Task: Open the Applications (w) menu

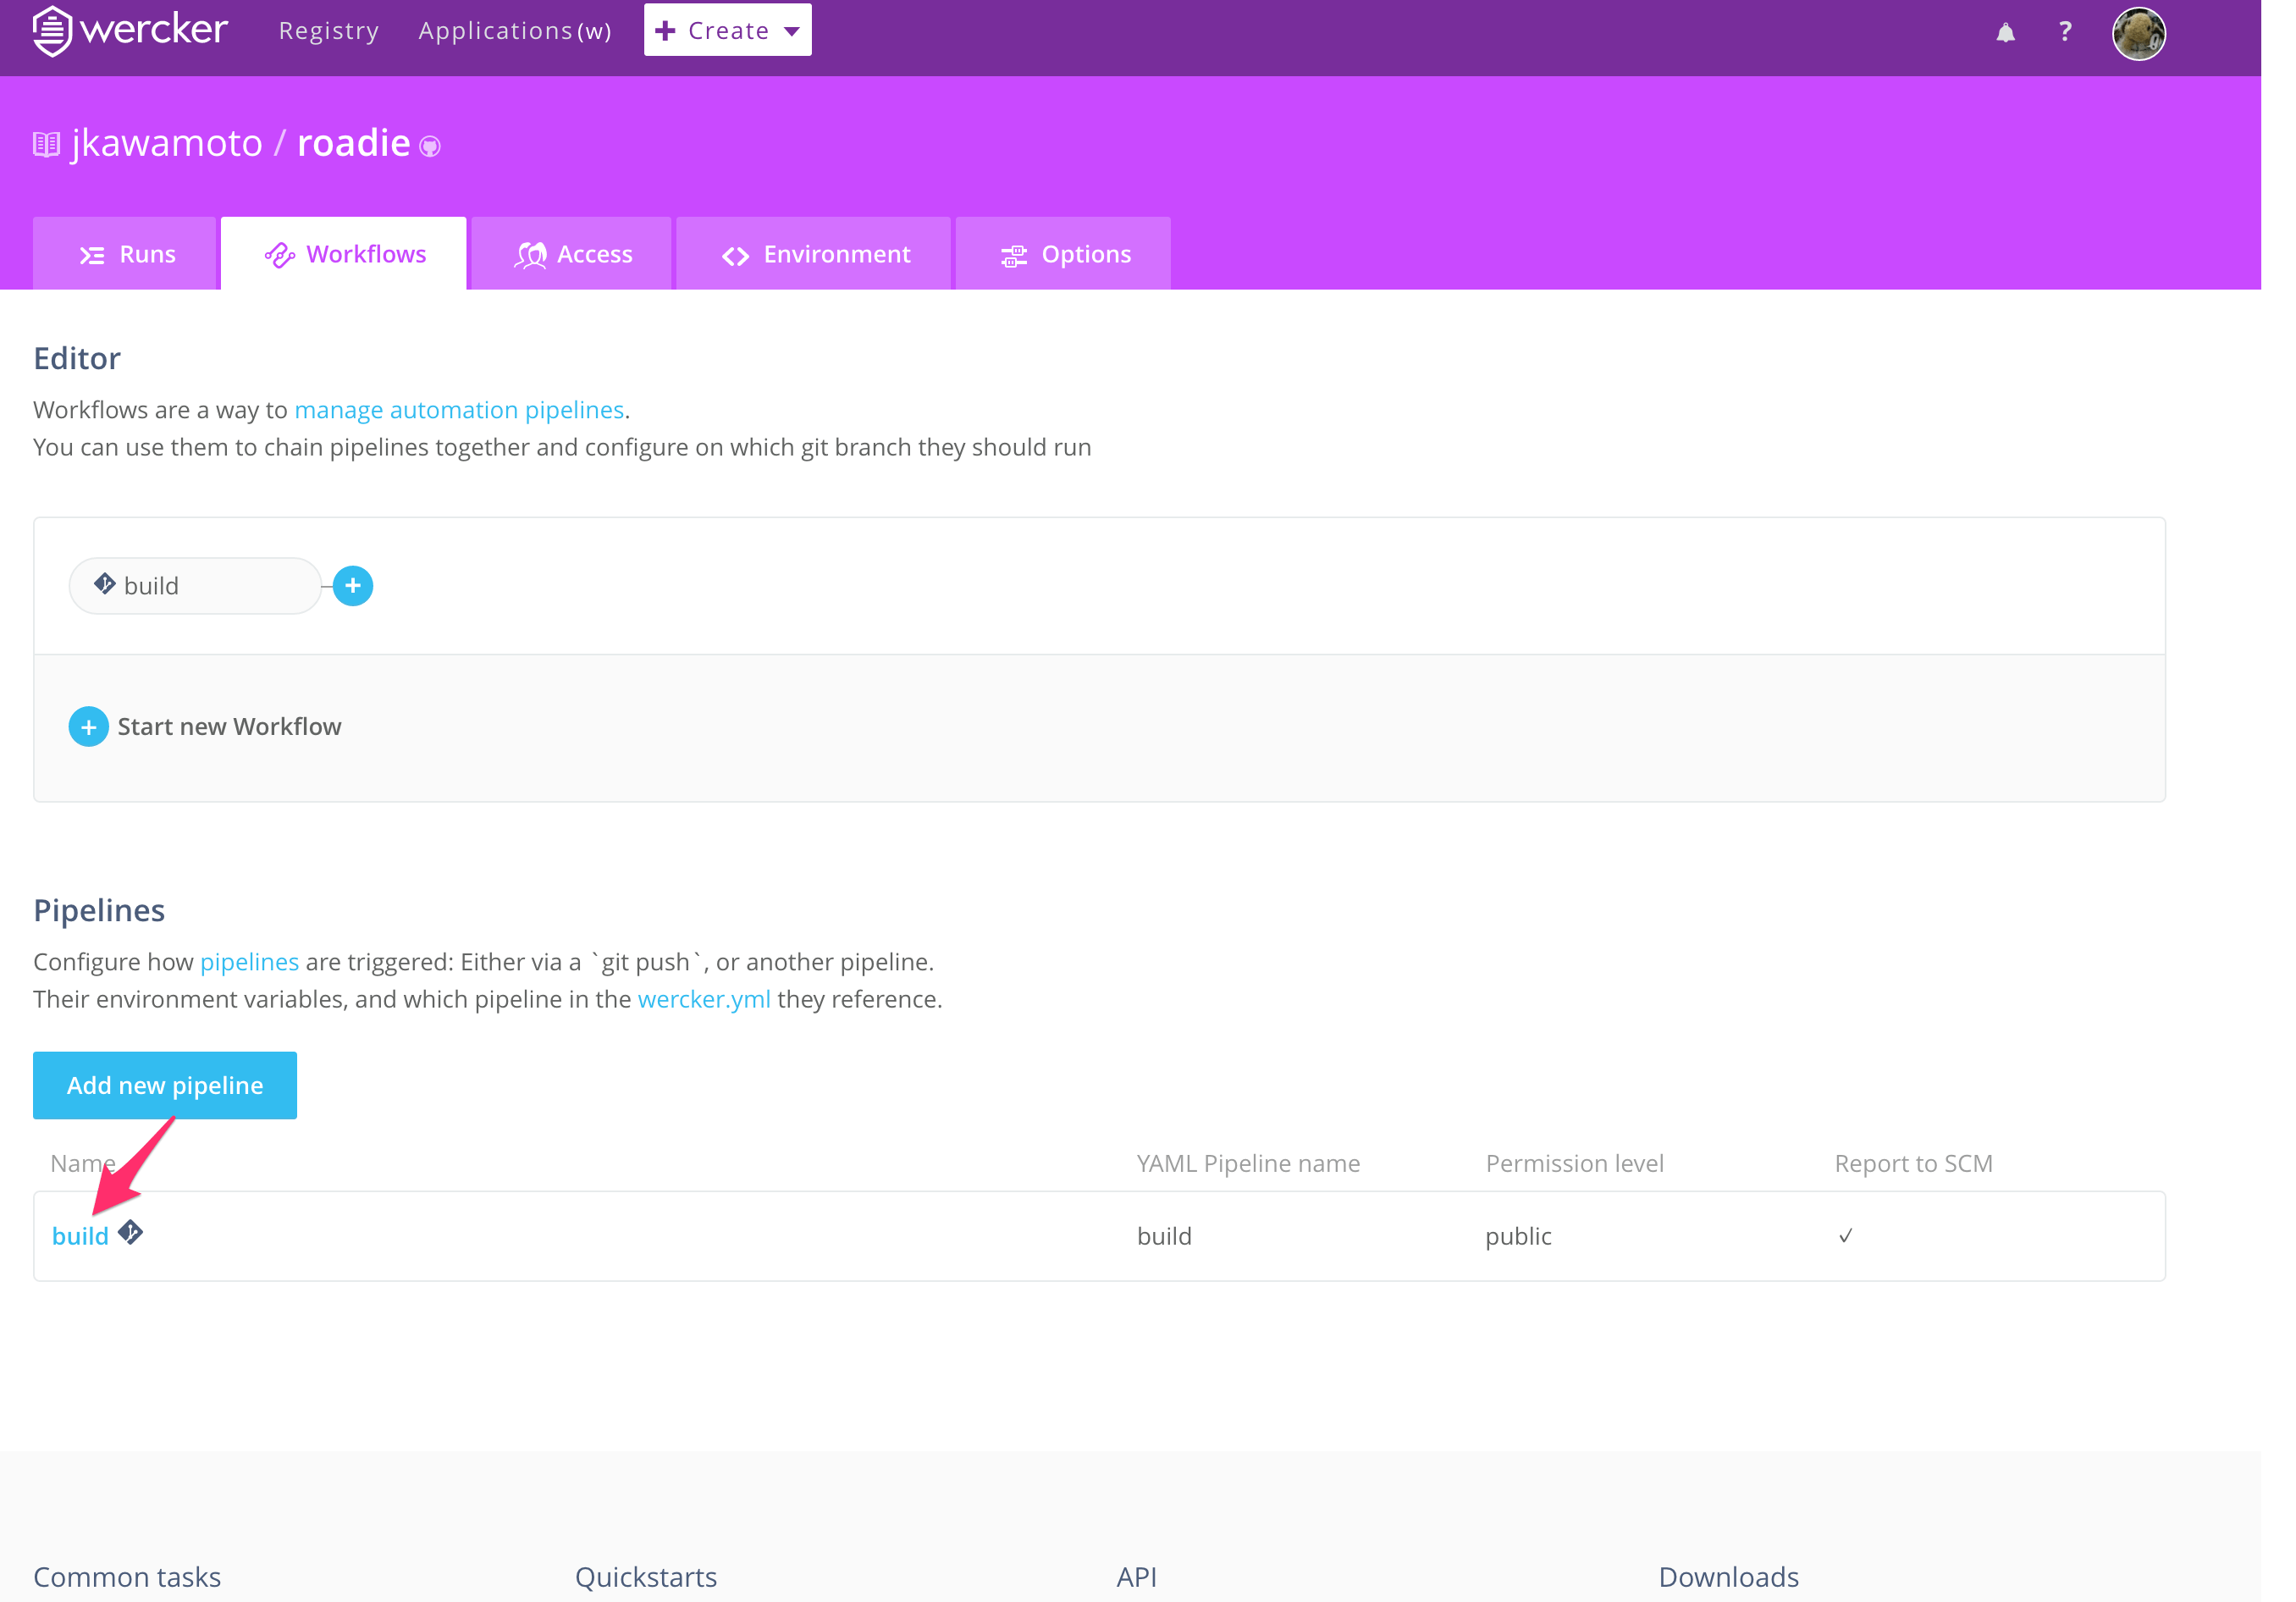Action: click(x=514, y=31)
